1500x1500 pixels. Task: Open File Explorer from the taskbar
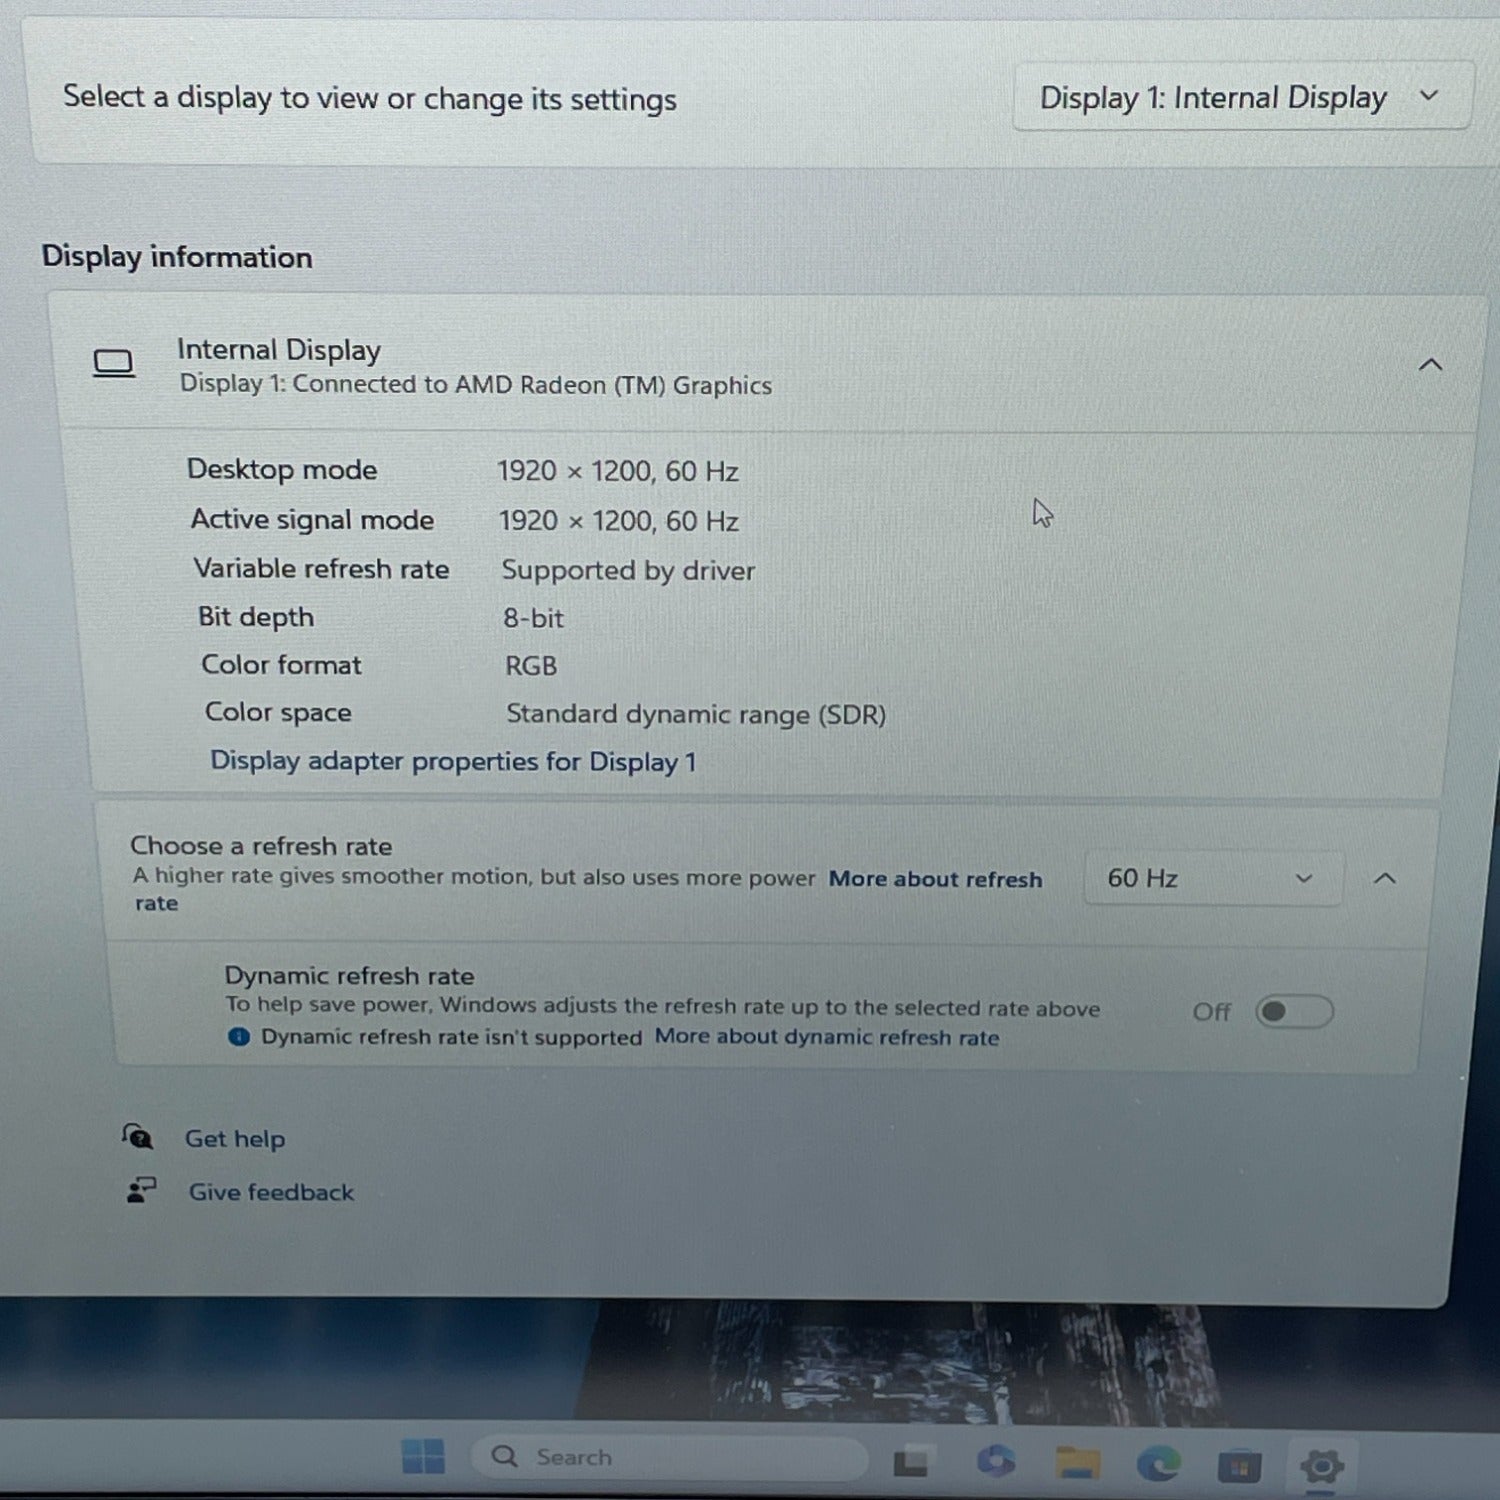pos(1077,1463)
